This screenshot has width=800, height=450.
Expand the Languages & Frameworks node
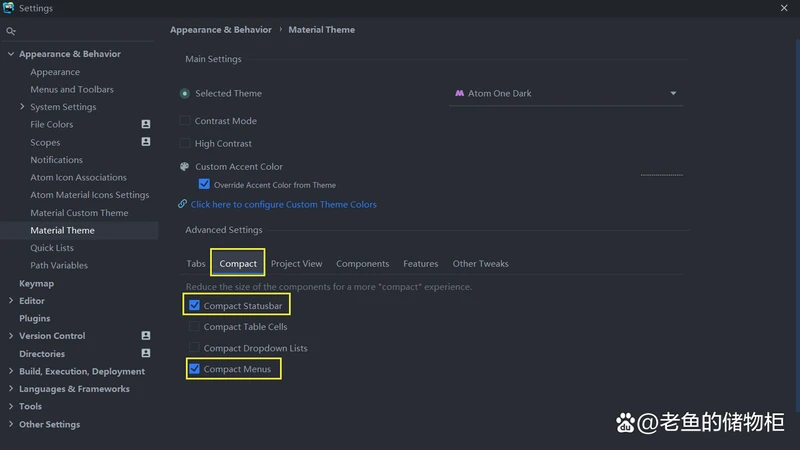11,388
